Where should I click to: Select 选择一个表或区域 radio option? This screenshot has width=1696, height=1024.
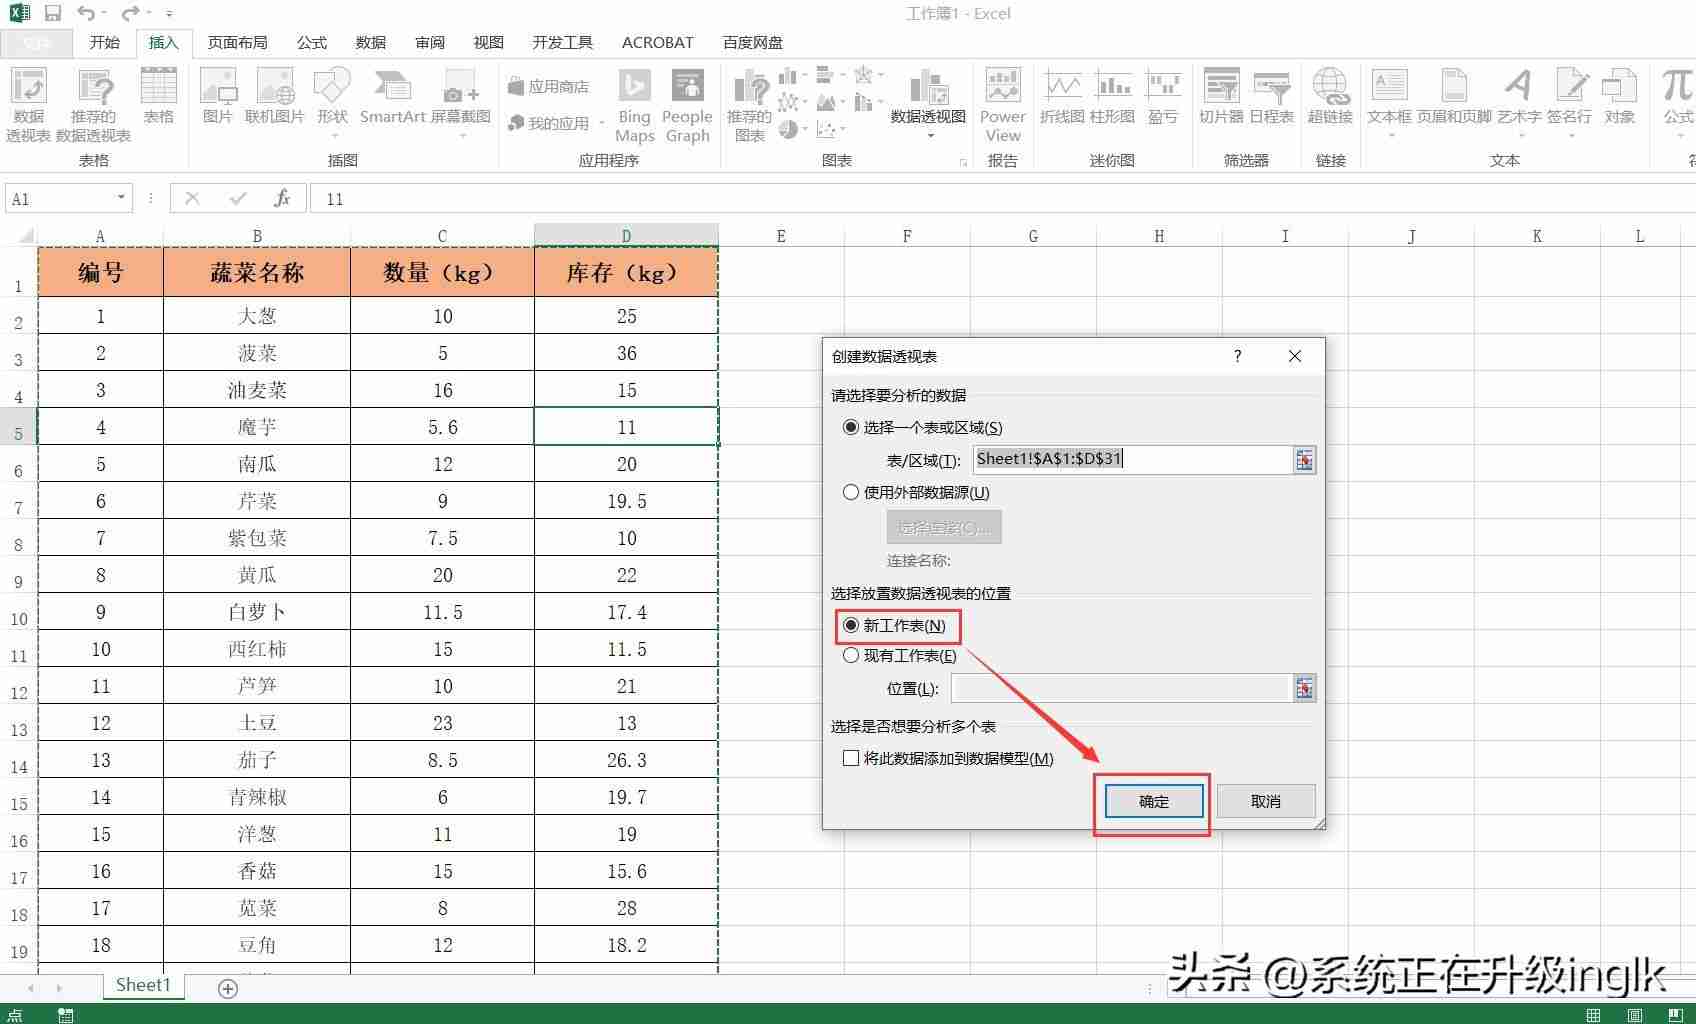pyautogui.click(x=851, y=427)
